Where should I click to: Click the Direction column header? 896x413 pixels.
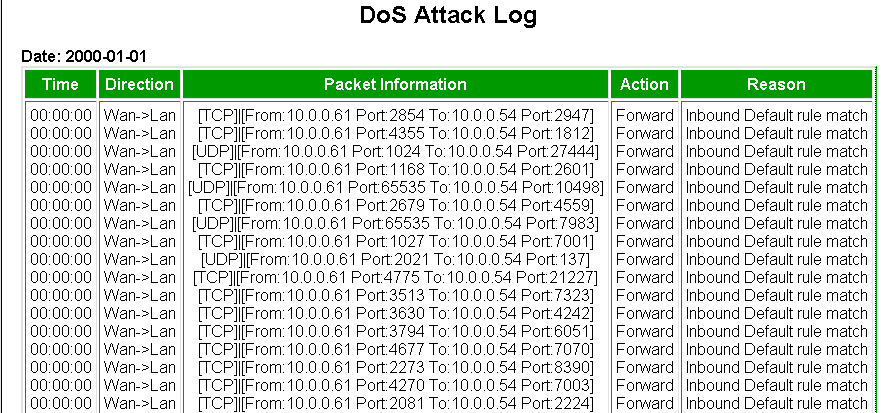(x=139, y=84)
